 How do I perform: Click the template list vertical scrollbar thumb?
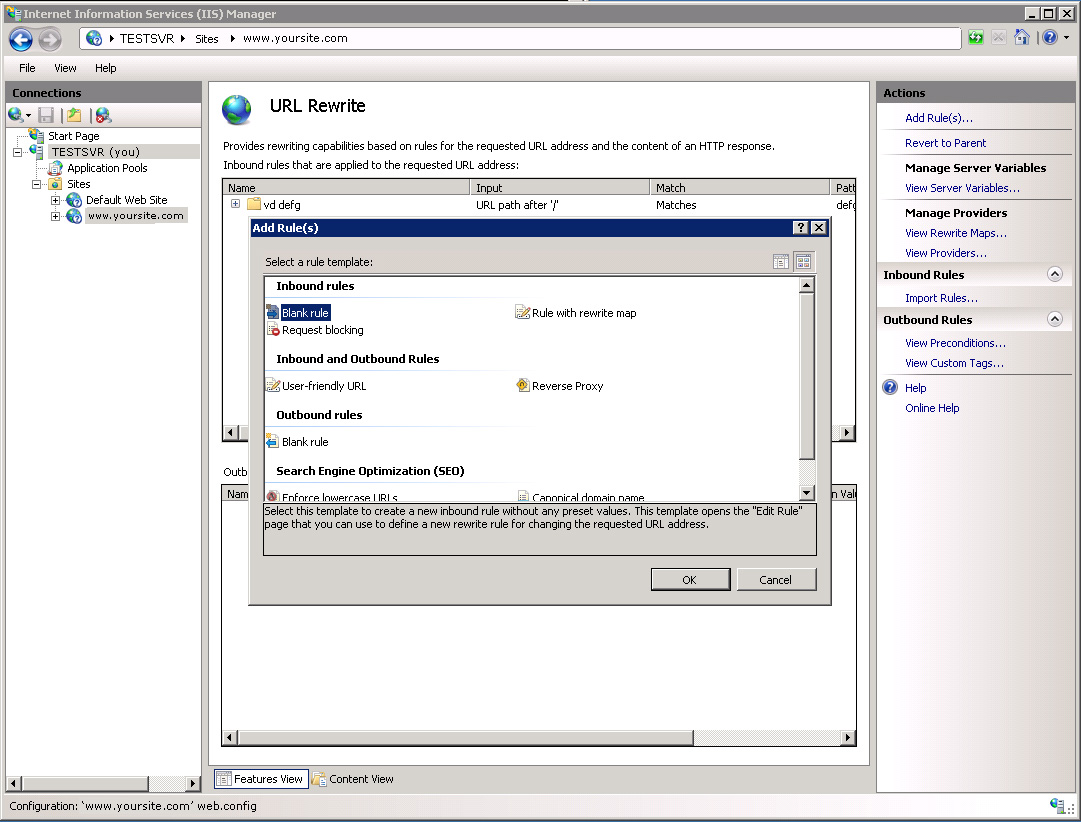point(807,376)
